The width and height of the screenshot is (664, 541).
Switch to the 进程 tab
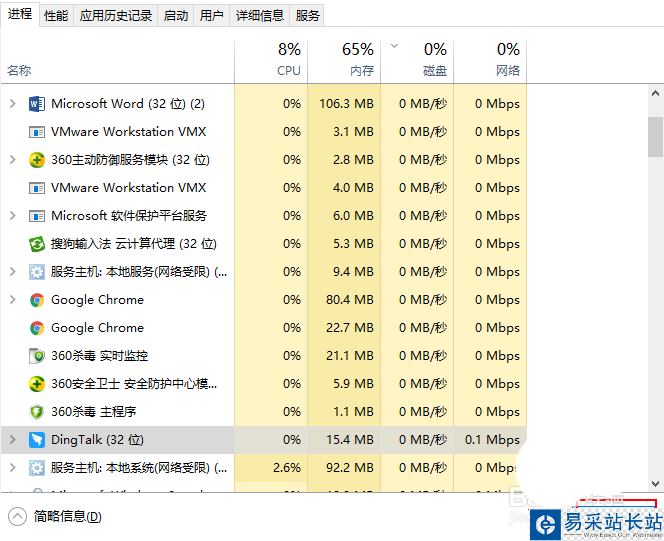pyautogui.click(x=20, y=14)
